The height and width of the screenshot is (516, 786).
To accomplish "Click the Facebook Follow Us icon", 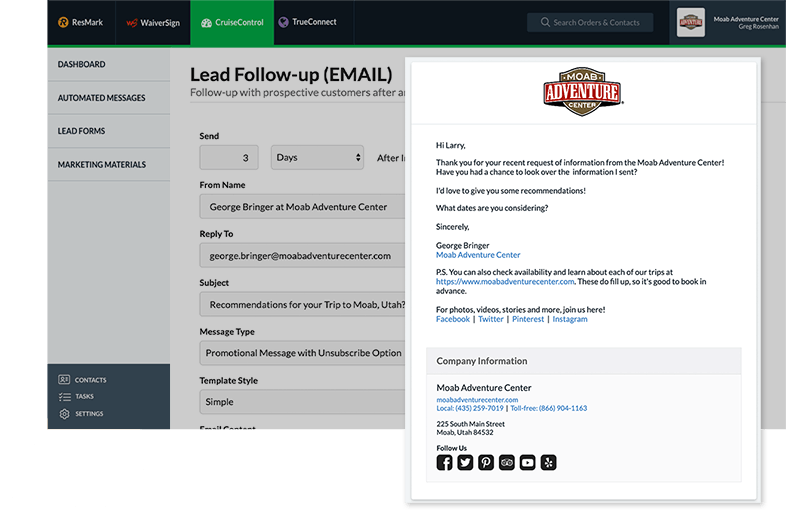I will pyautogui.click(x=444, y=462).
